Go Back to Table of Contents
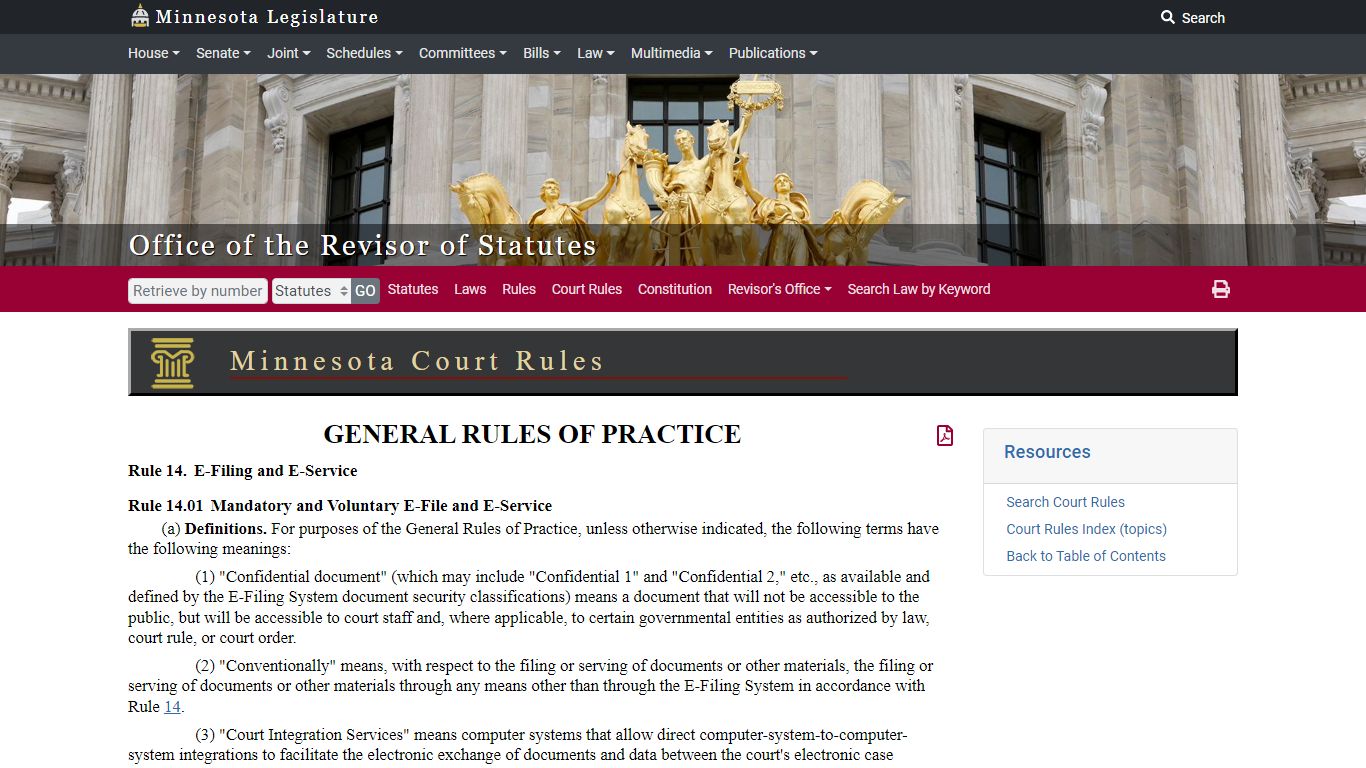This screenshot has width=1366, height=768. coord(1086,556)
